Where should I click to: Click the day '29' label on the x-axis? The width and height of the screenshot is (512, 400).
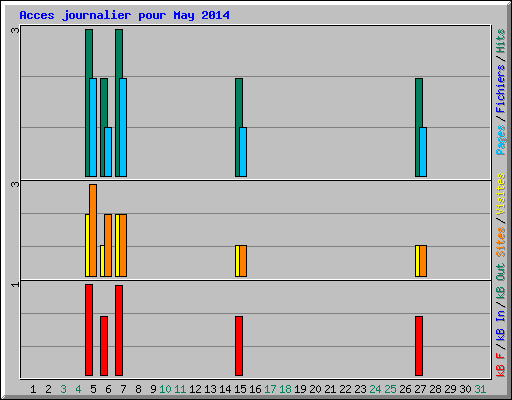point(450,389)
